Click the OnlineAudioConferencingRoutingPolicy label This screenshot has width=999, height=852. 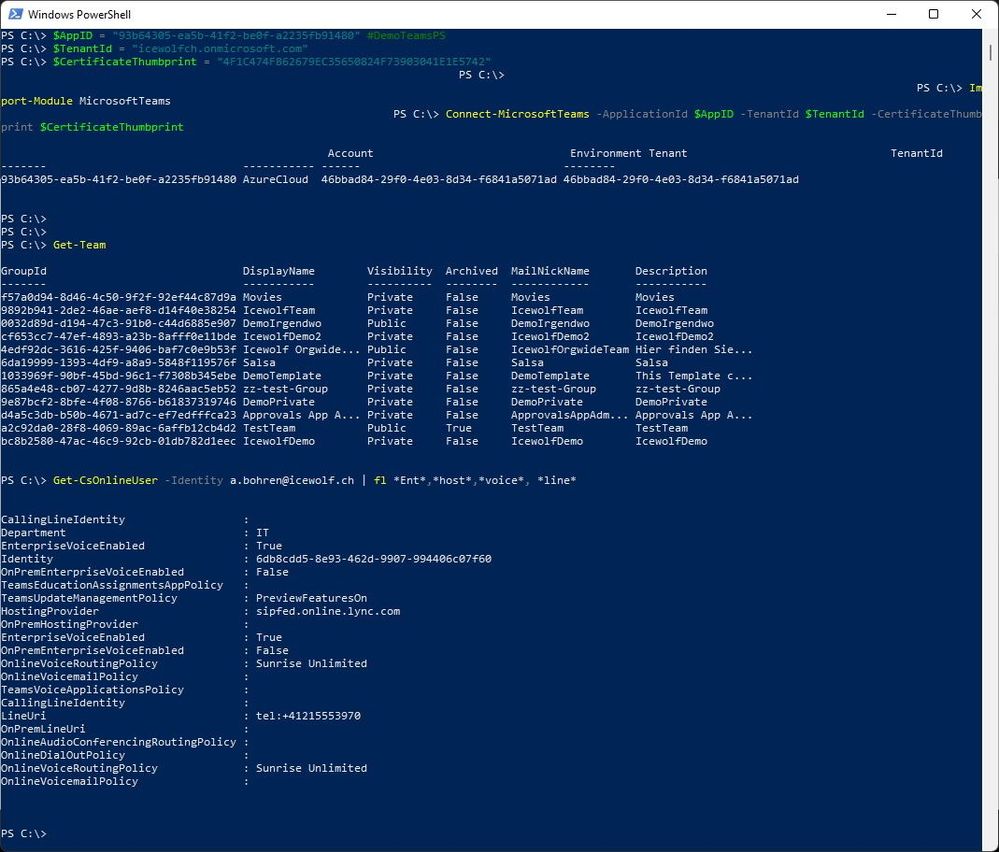pyautogui.click(x=119, y=742)
